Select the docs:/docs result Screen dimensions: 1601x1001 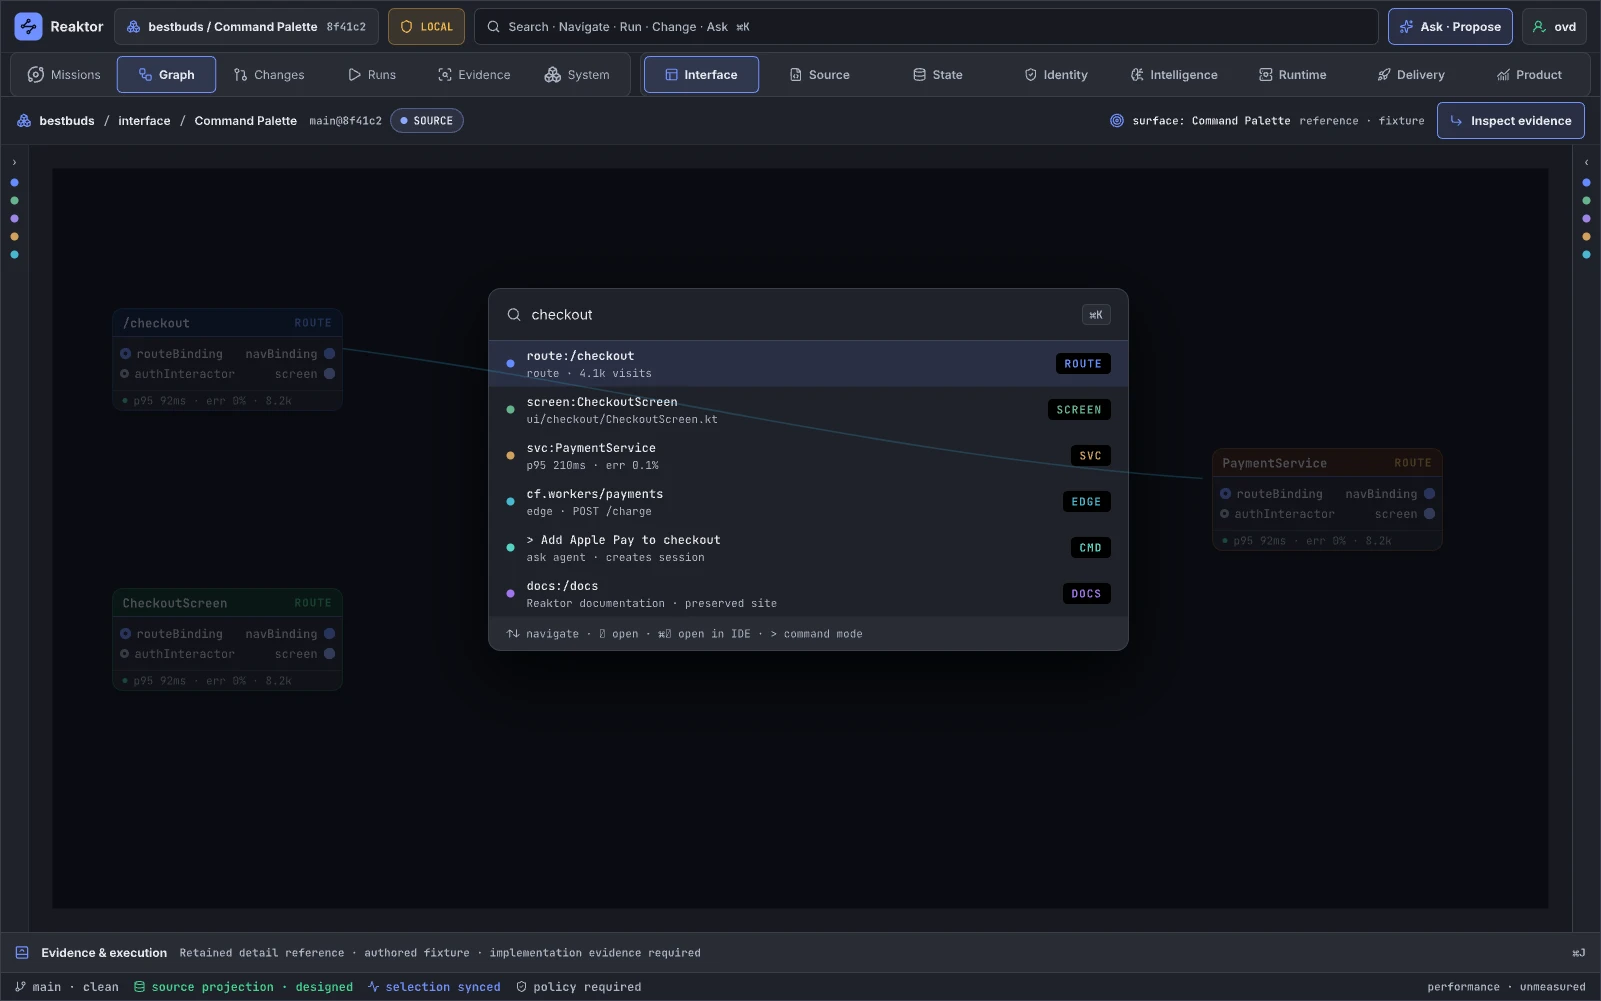coord(808,594)
